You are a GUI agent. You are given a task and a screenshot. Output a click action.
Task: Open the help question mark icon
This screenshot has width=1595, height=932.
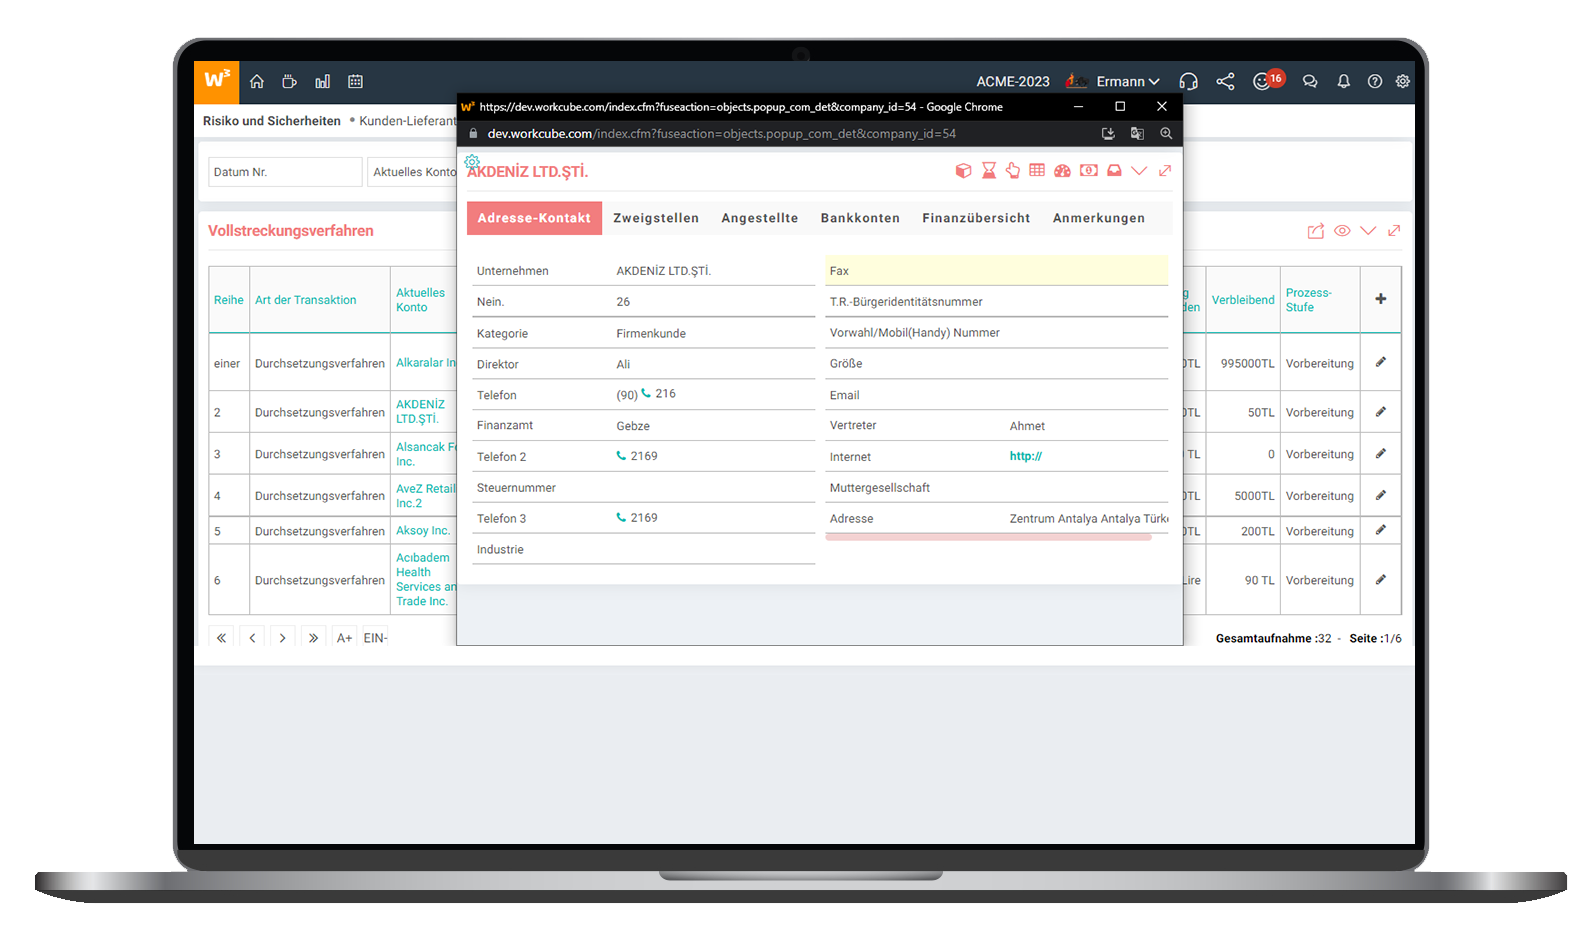(1375, 82)
